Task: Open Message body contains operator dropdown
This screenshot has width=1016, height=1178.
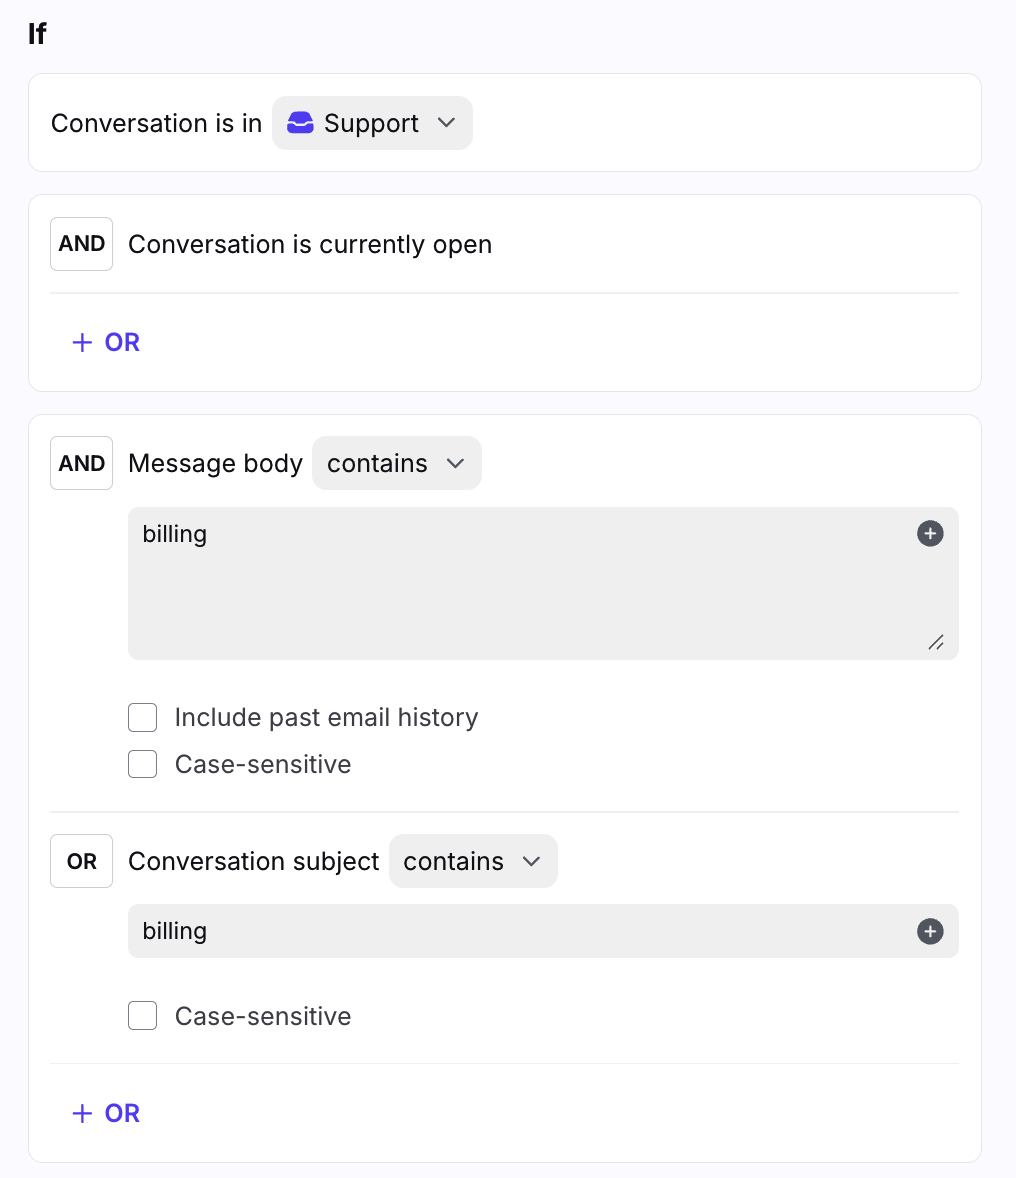Action: pyautogui.click(x=396, y=464)
